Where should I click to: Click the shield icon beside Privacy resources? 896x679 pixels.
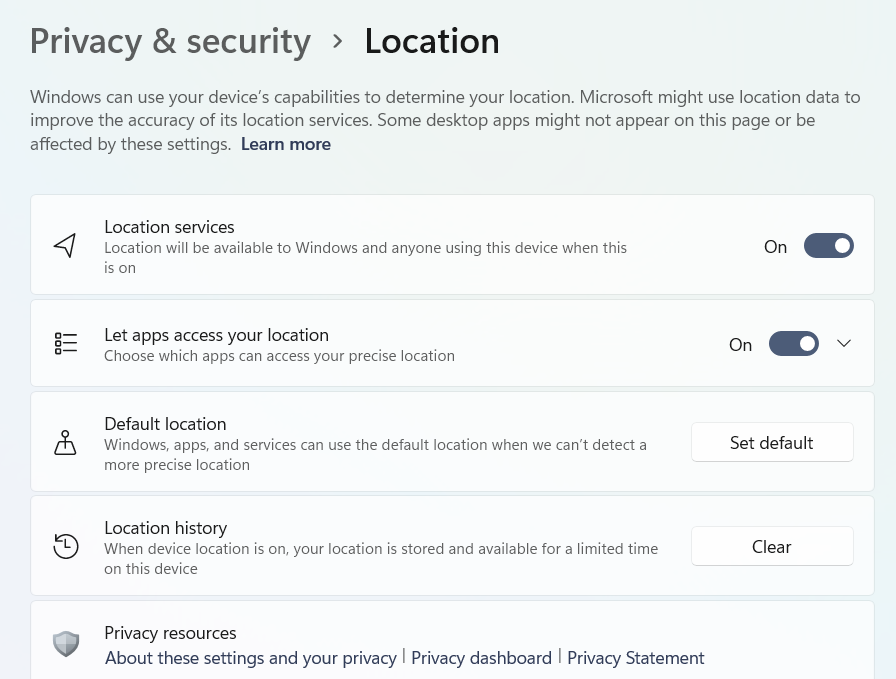pyautogui.click(x=65, y=643)
